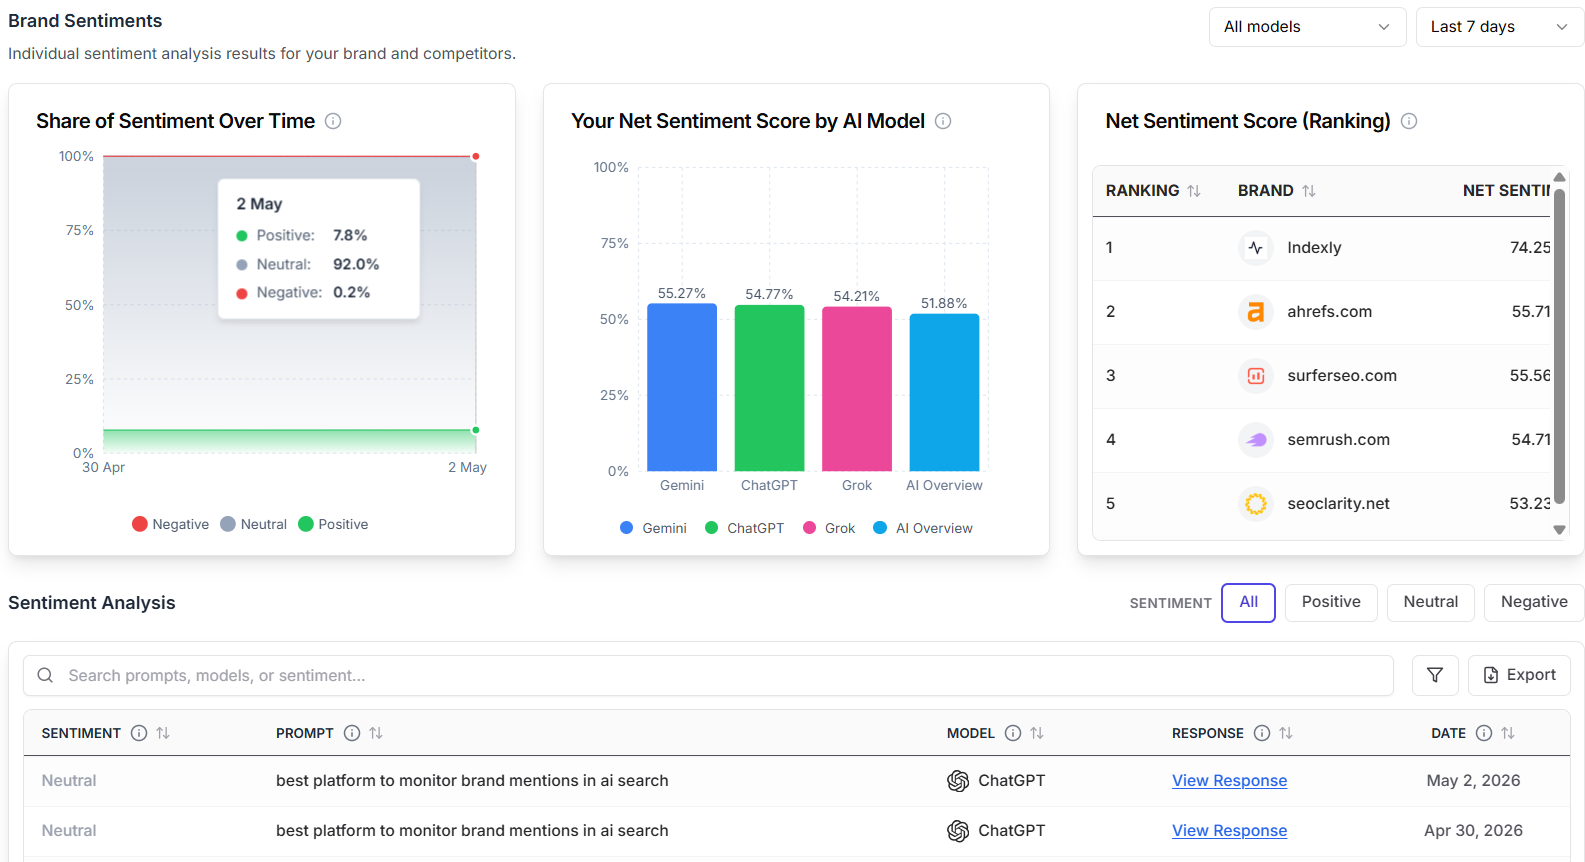Click the magnifier icon in search box
The height and width of the screenshot is (862, 1585).
tap(45, 676)
